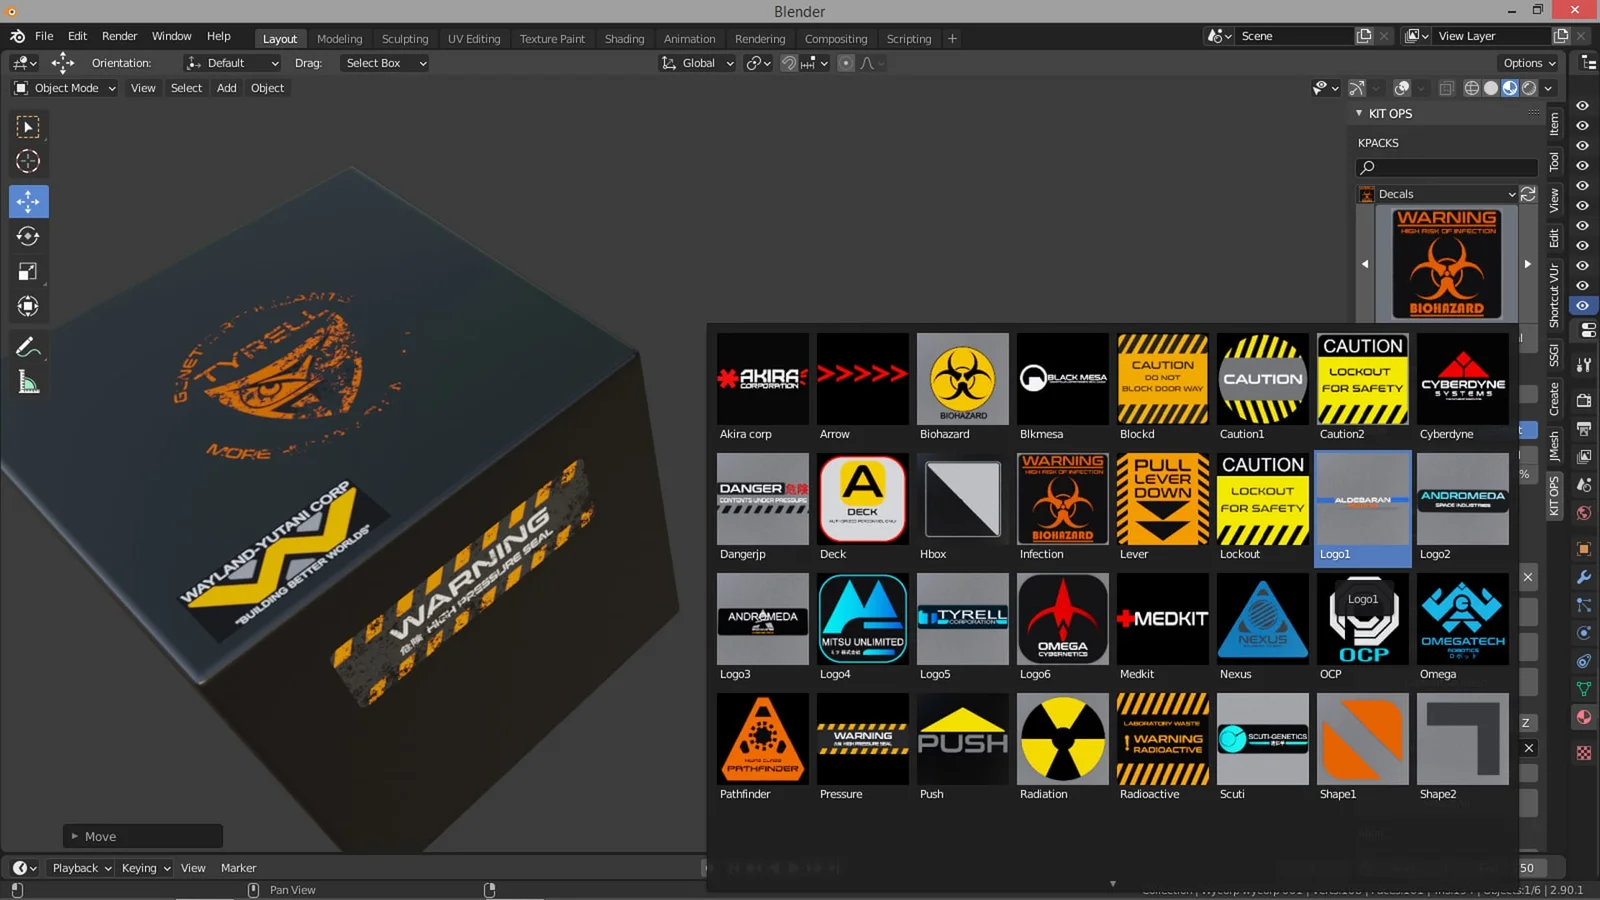
Task: Select the Rotate tool
Action: [x=28, y=236]
